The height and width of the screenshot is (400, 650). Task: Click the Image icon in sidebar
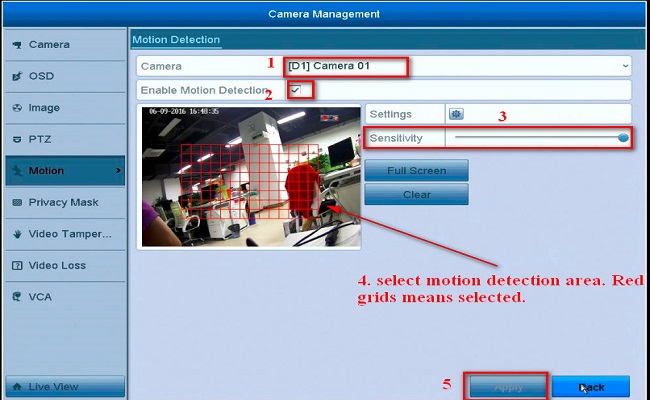(17, 108)
